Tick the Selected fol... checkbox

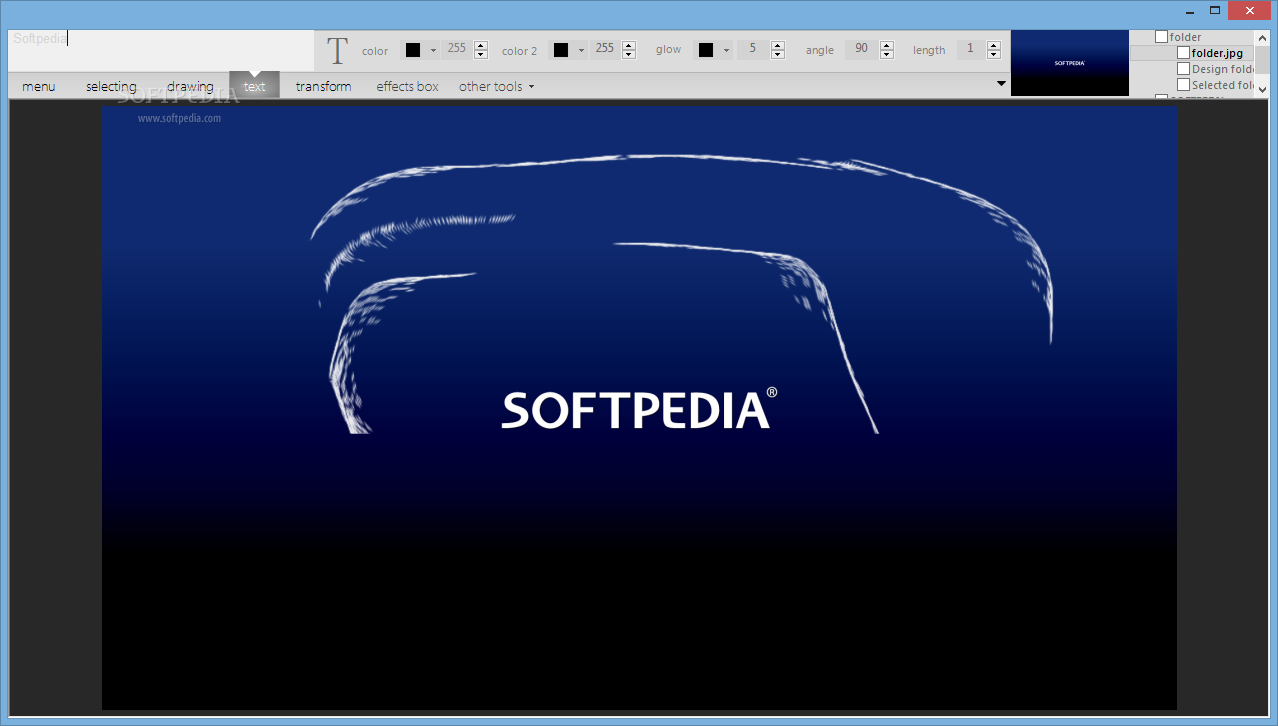coord(1183,85)
